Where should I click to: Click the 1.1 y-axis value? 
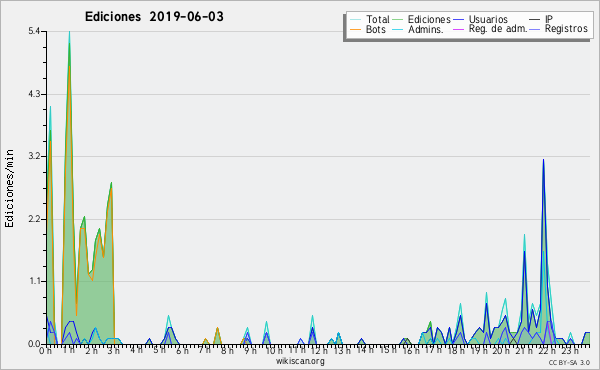[34, 281]
